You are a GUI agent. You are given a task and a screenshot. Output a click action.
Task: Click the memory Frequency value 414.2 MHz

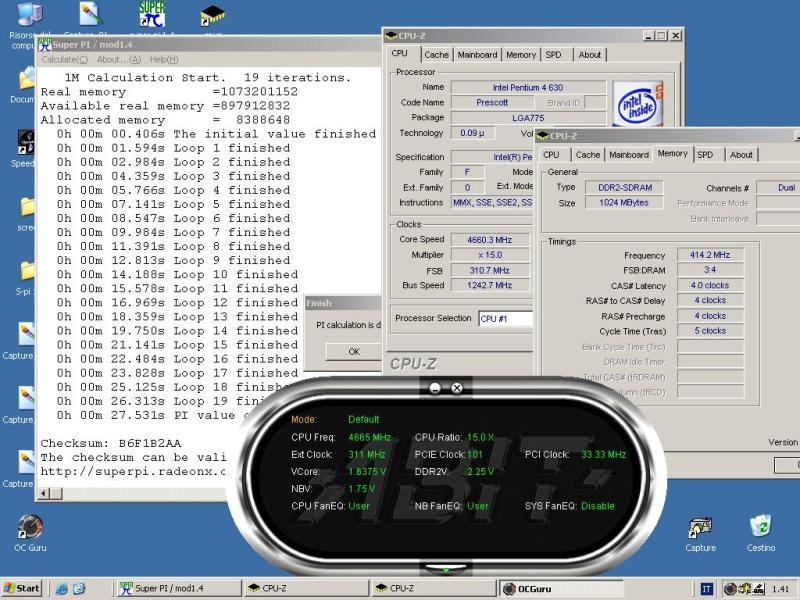click(710, 255)
